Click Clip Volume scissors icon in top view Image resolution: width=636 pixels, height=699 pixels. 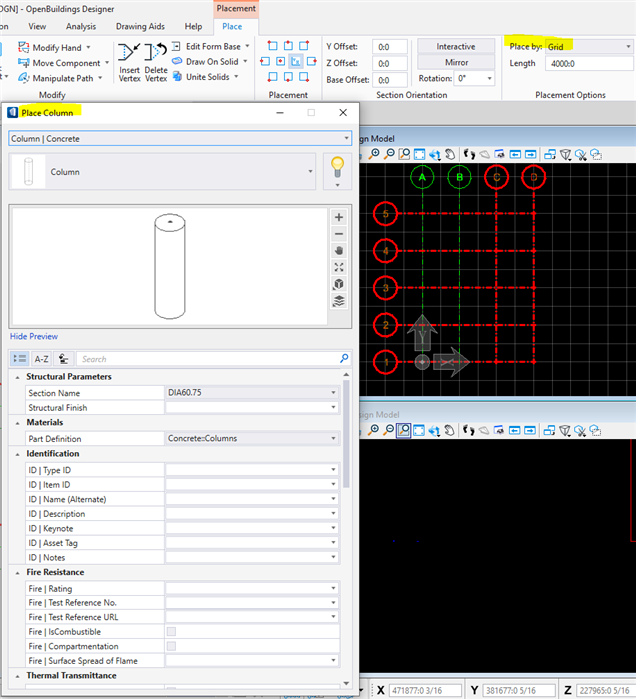(580, 154)
